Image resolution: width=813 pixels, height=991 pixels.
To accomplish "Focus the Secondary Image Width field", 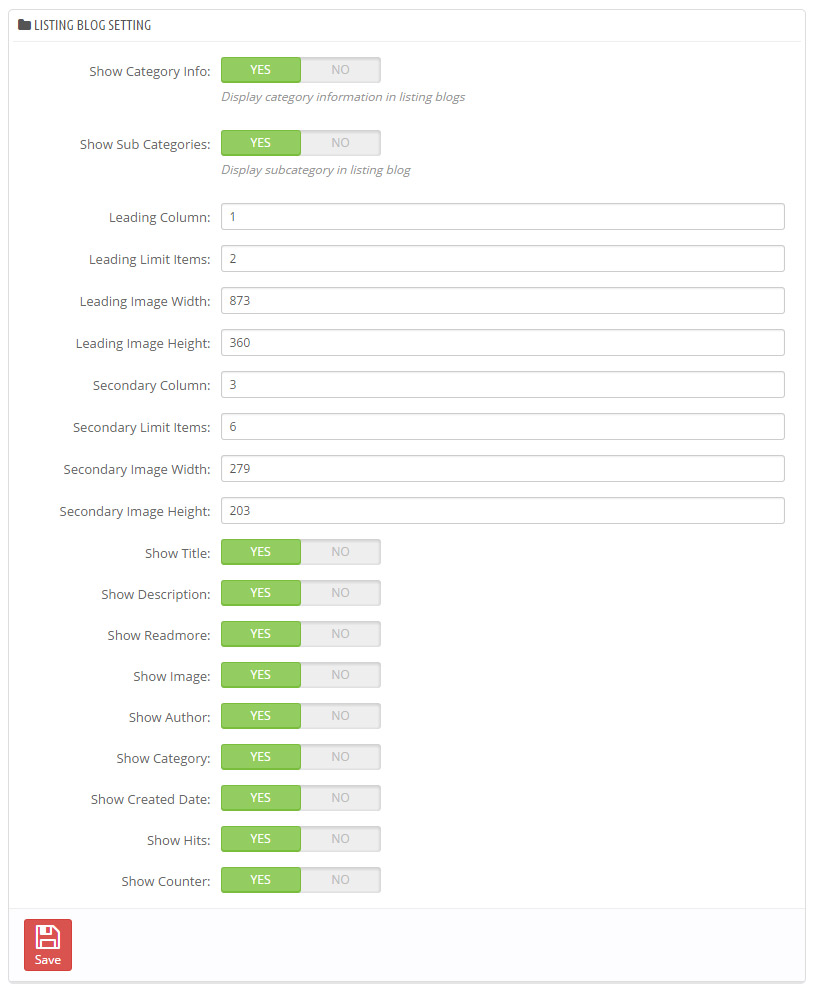I will click(x=503, y=469).
